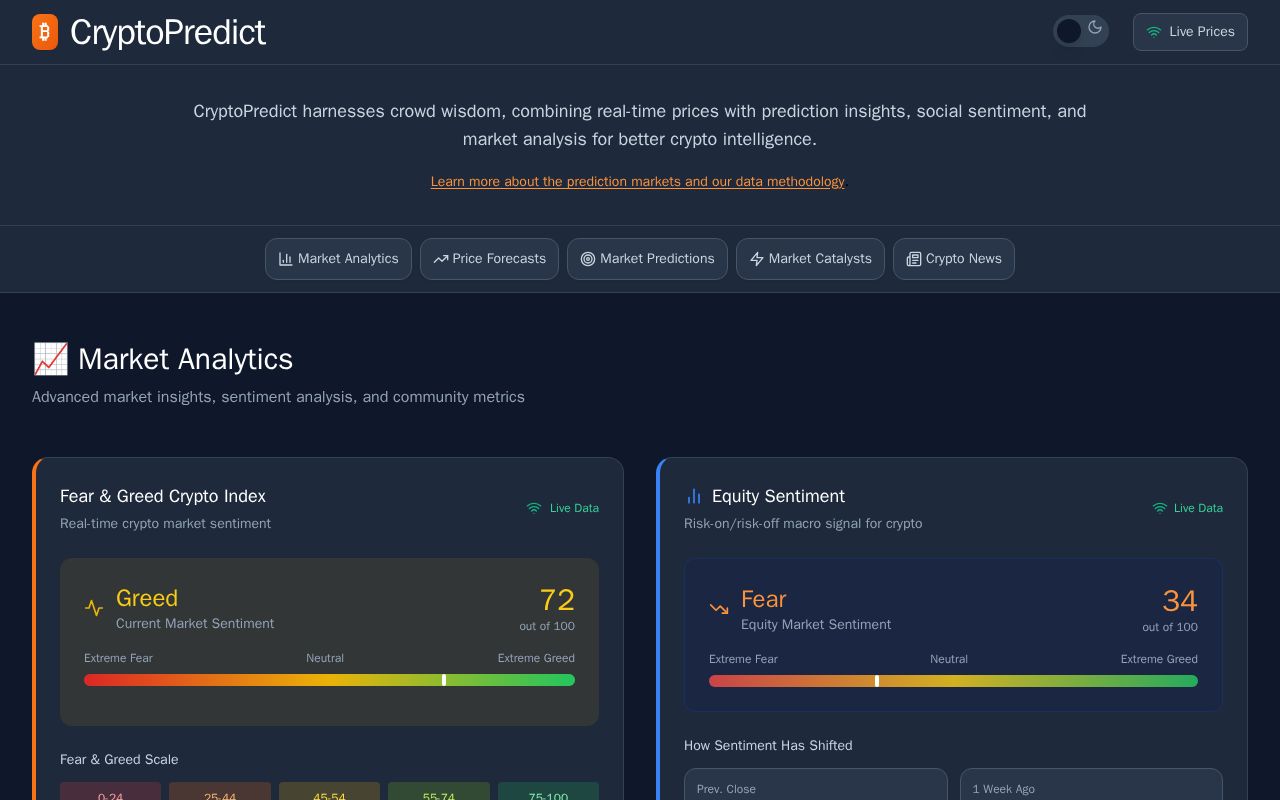Click the 1 Week Ago sentiment card
This screenshot has width=1280, height=800.
(1091, 784)
